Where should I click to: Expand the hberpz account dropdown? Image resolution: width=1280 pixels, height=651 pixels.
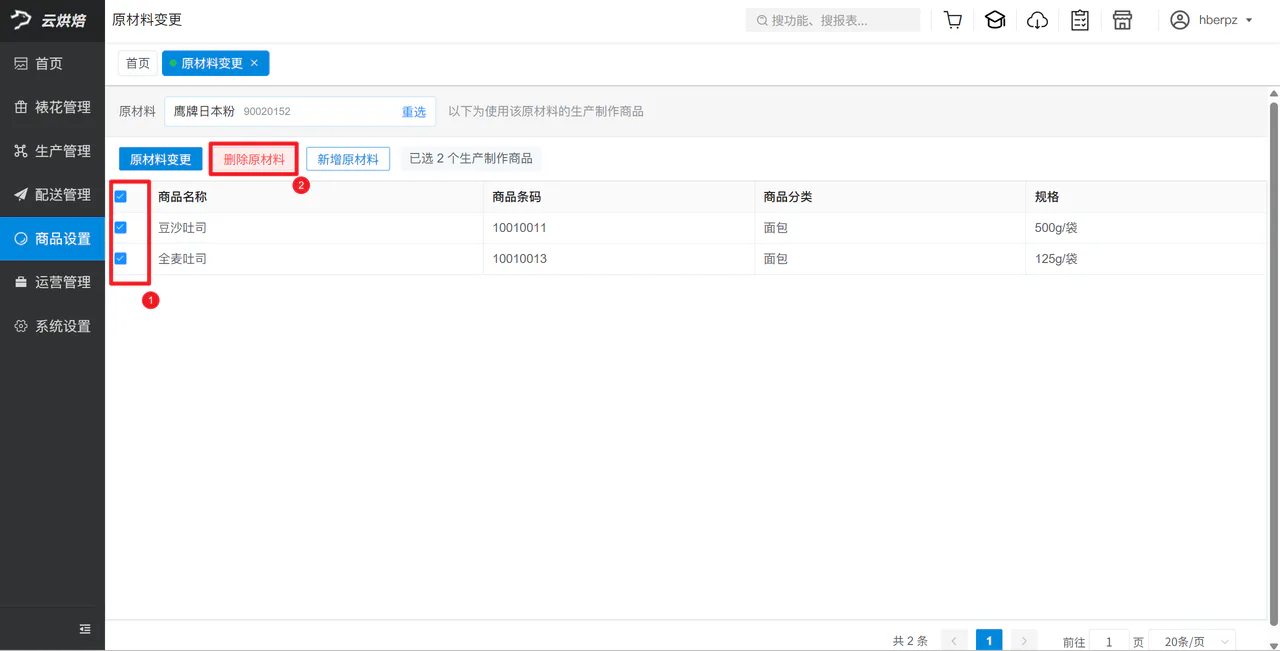1225,20
